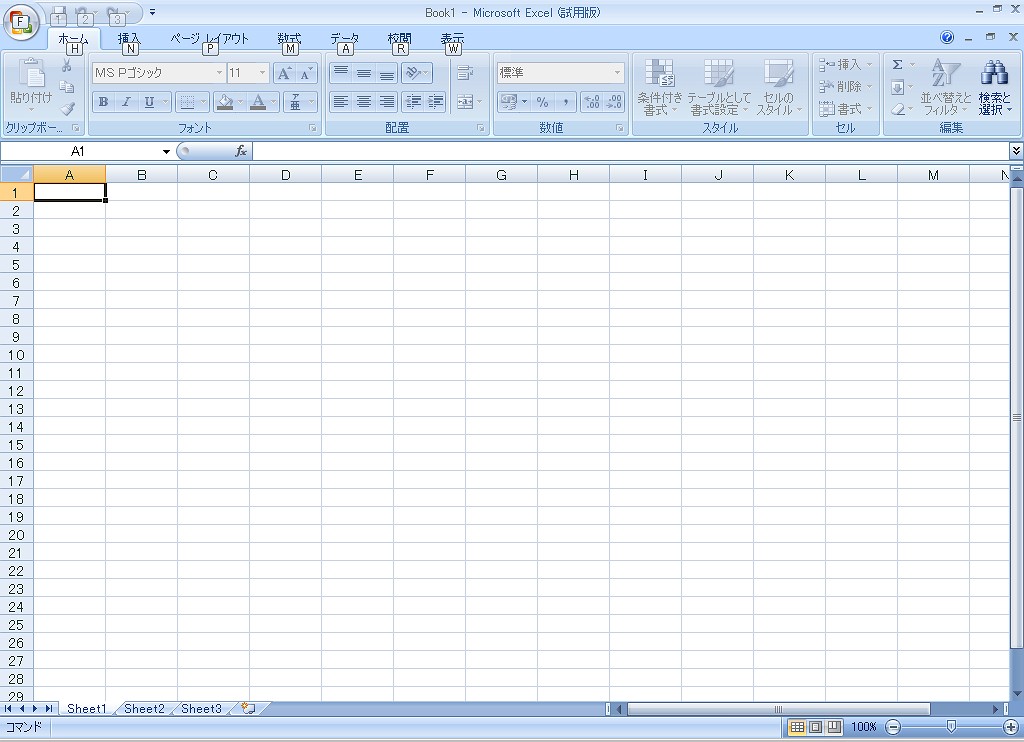Viewport: 1024px width, 742px height.
Task: Apply cell borders icon
Action: (187, 102)
